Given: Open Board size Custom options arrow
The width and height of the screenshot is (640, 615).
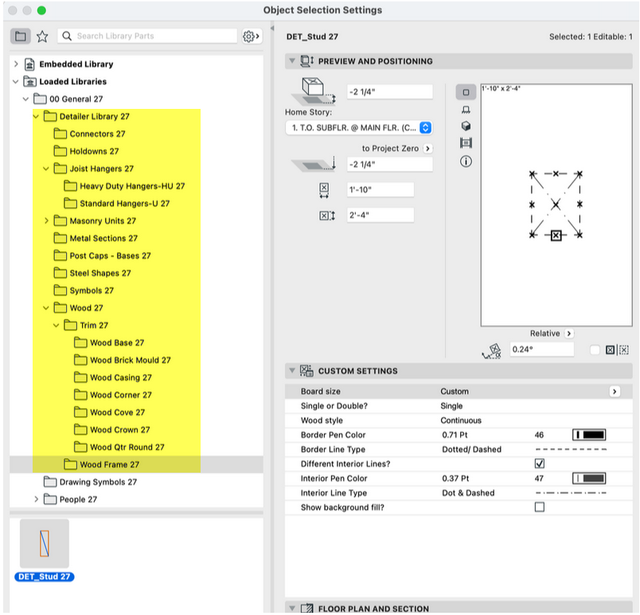Looking at the screenshot, I should (614, 391).
